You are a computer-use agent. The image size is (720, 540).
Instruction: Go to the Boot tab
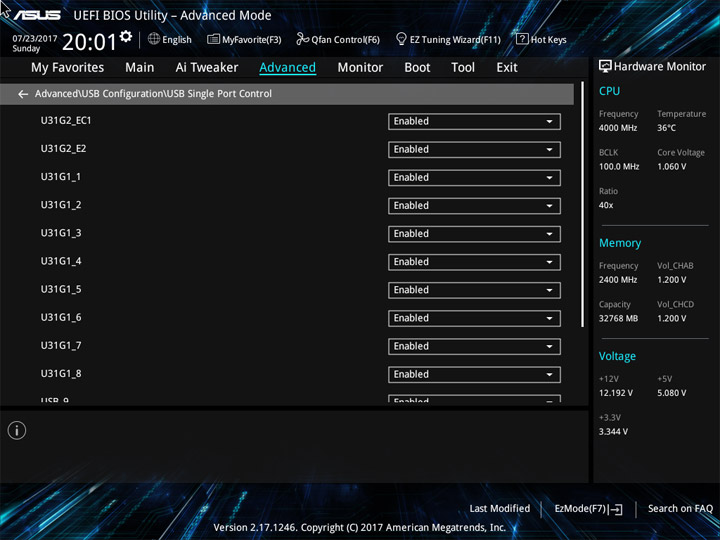click(x=417, y=68)
